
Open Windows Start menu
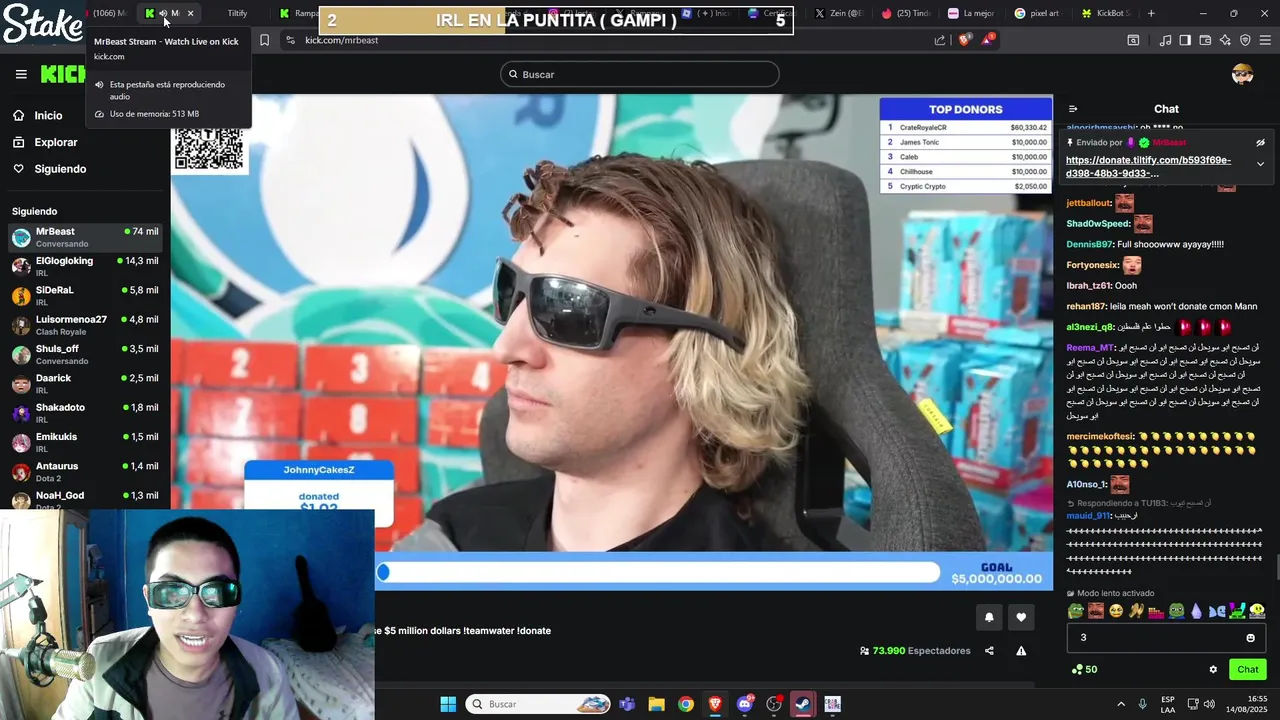(448, 704)
